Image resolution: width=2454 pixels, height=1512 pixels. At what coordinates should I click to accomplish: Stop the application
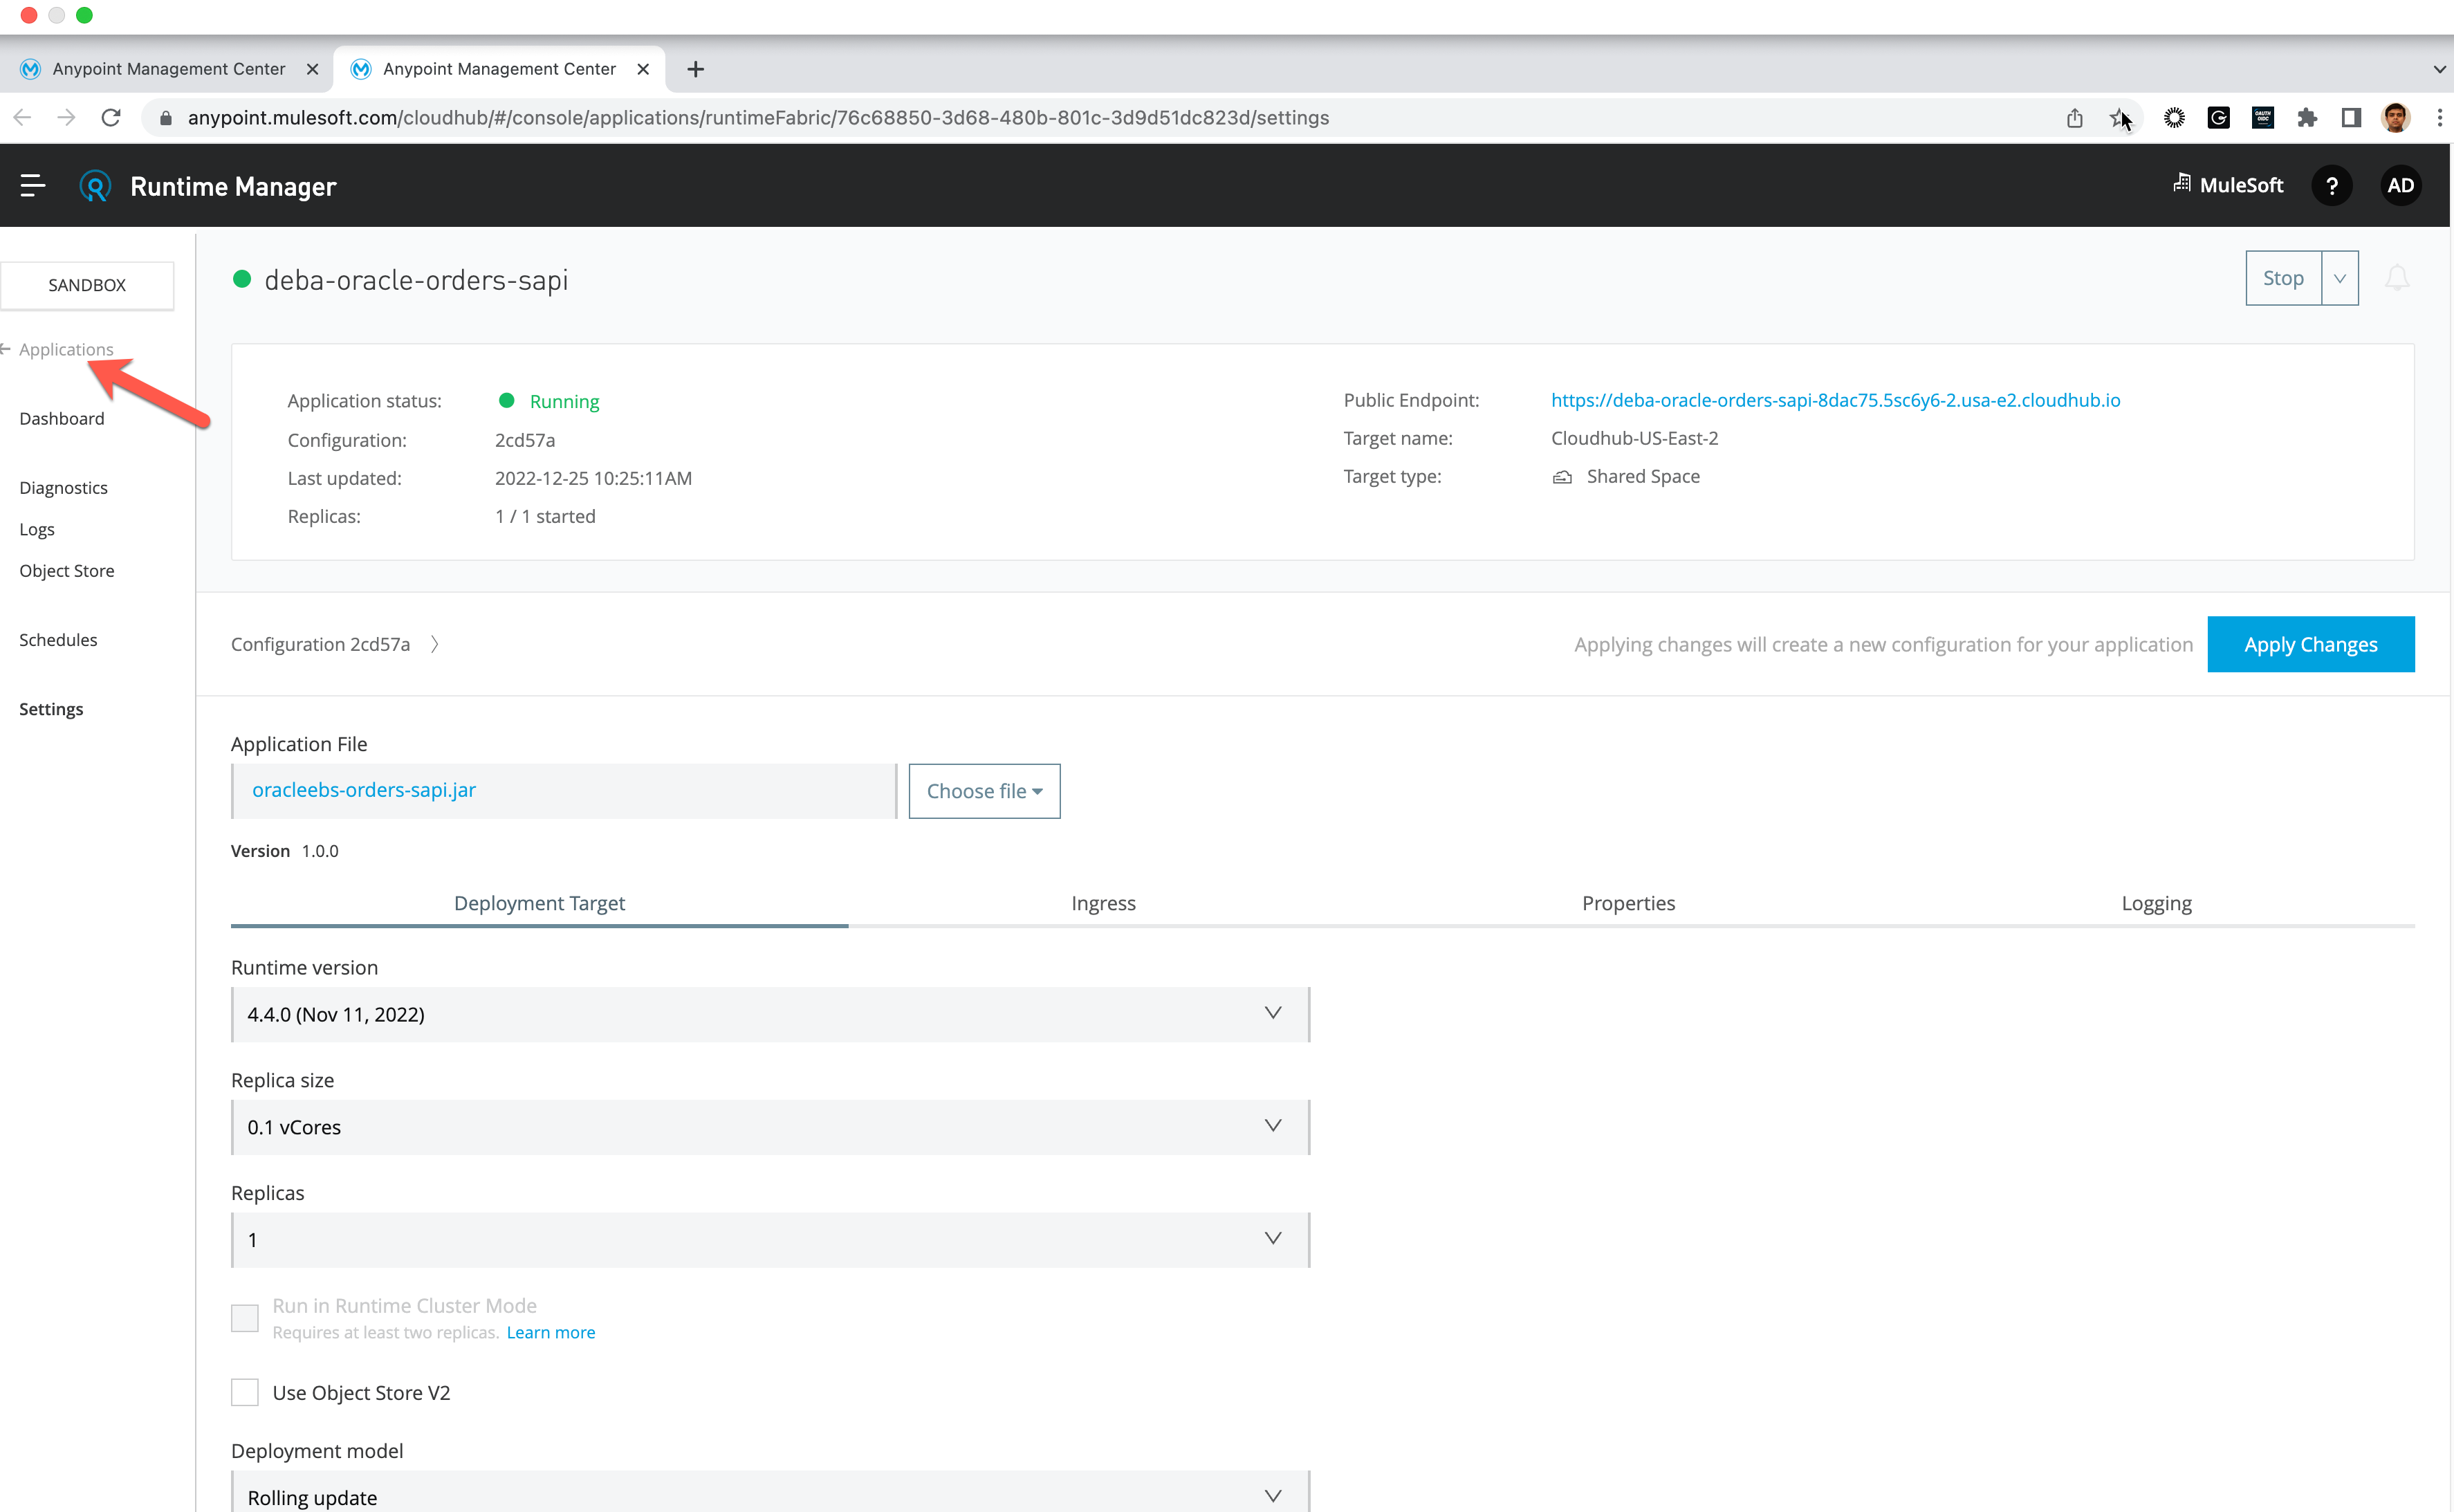(x=2283, y=278)
